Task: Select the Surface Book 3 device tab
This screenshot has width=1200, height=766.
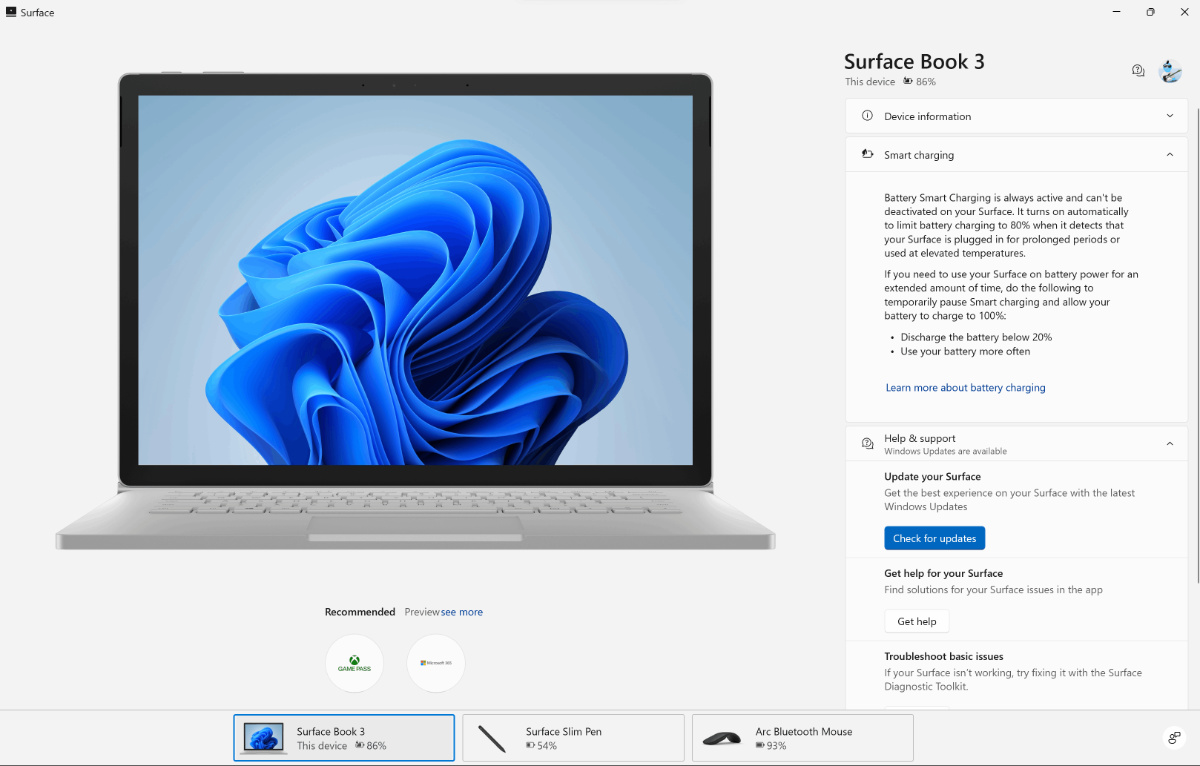Action: pyautogui.click(x=344, y=738)
